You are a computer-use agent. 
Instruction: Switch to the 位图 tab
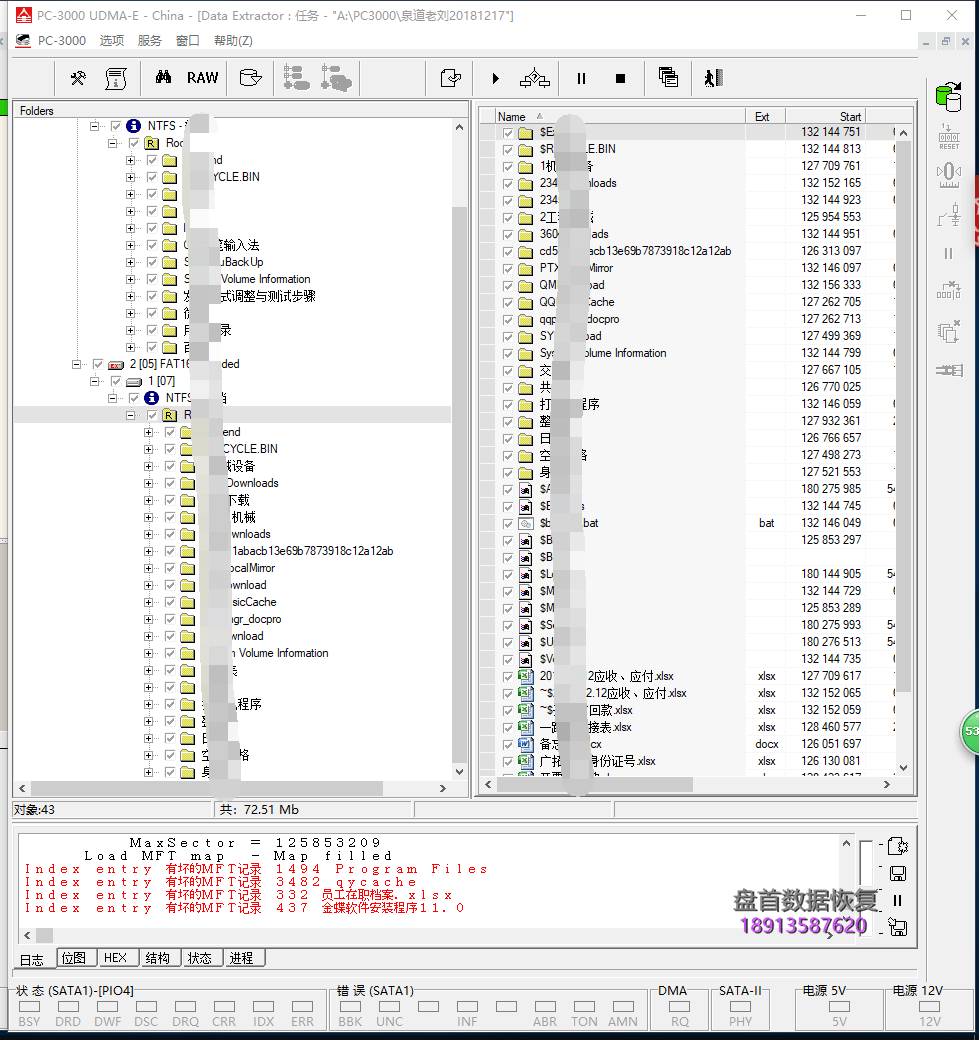pyautogui.click(x=74, y=957)
